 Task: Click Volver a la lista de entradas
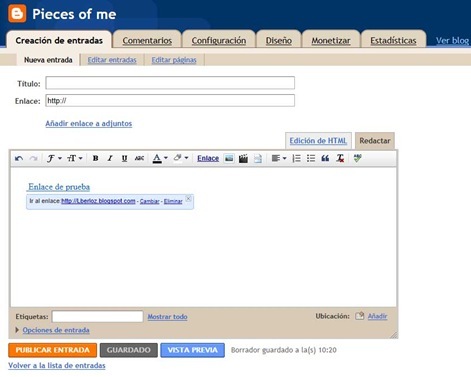tap(57, 366)
